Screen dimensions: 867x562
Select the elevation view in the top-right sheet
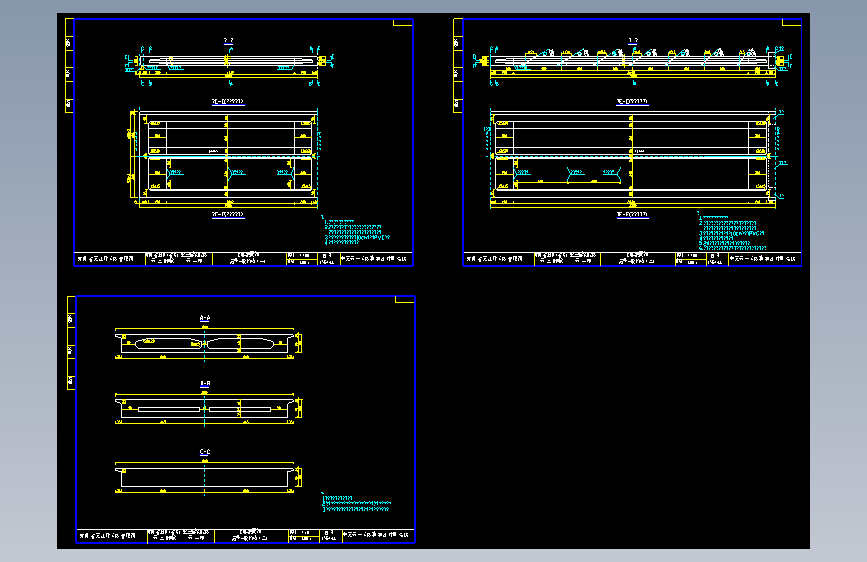click(x=633, y=66)
